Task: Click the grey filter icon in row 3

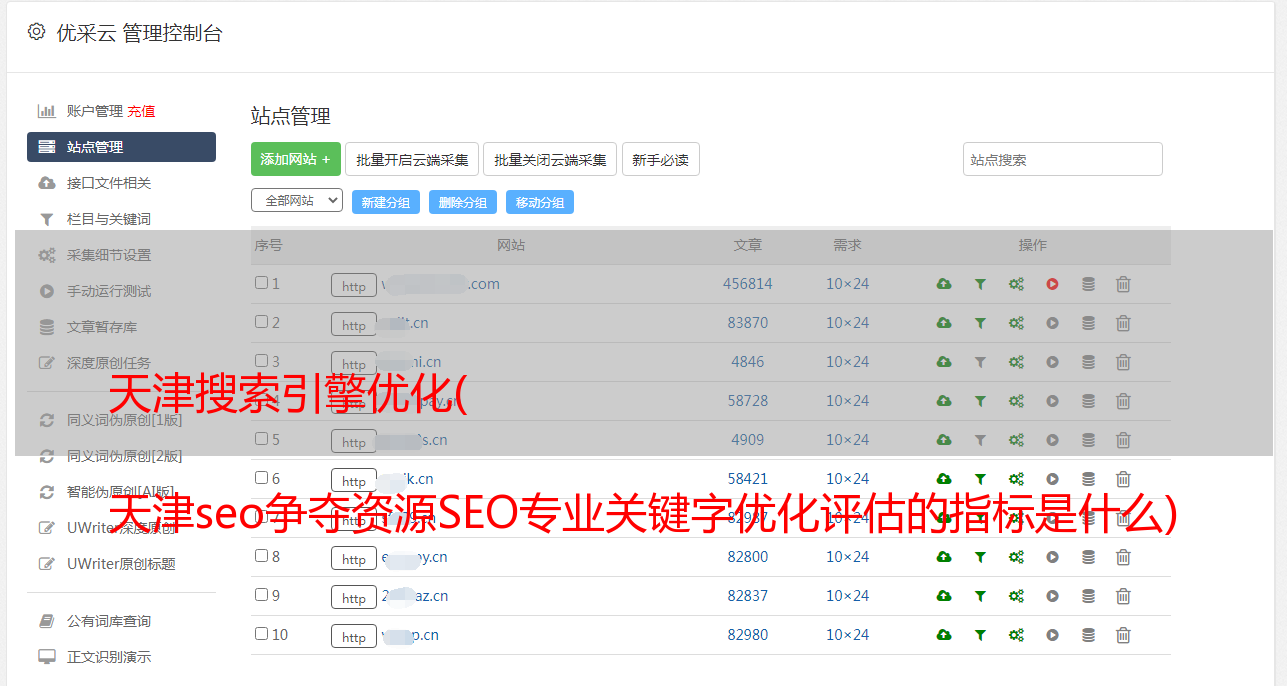Action: (980, 362)
